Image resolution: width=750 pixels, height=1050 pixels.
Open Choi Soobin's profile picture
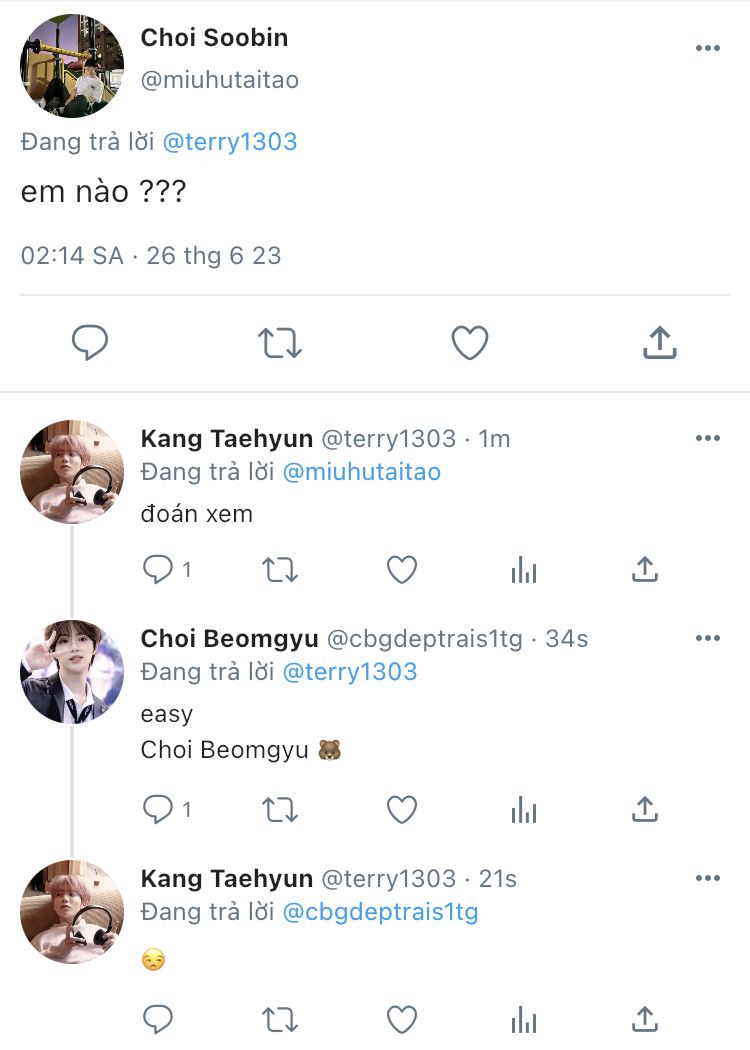click(x=72, y=66)
